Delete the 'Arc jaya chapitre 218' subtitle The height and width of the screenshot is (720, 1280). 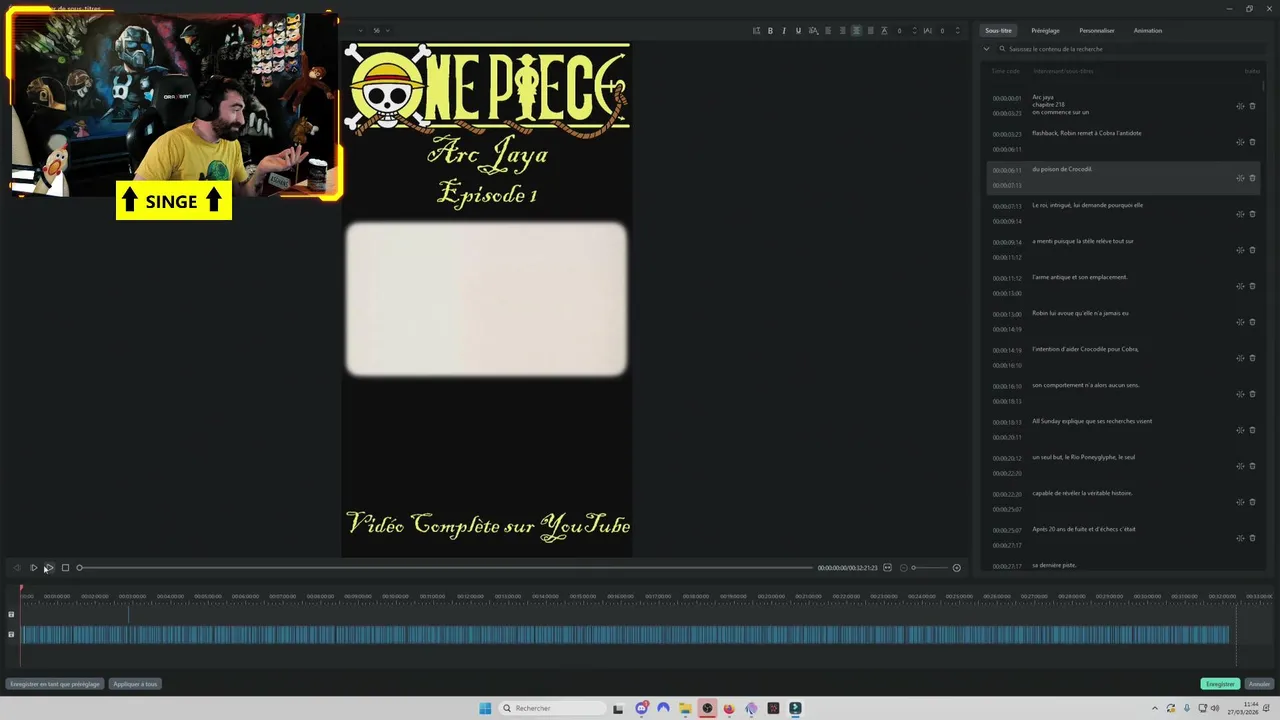coord(1252,106)
